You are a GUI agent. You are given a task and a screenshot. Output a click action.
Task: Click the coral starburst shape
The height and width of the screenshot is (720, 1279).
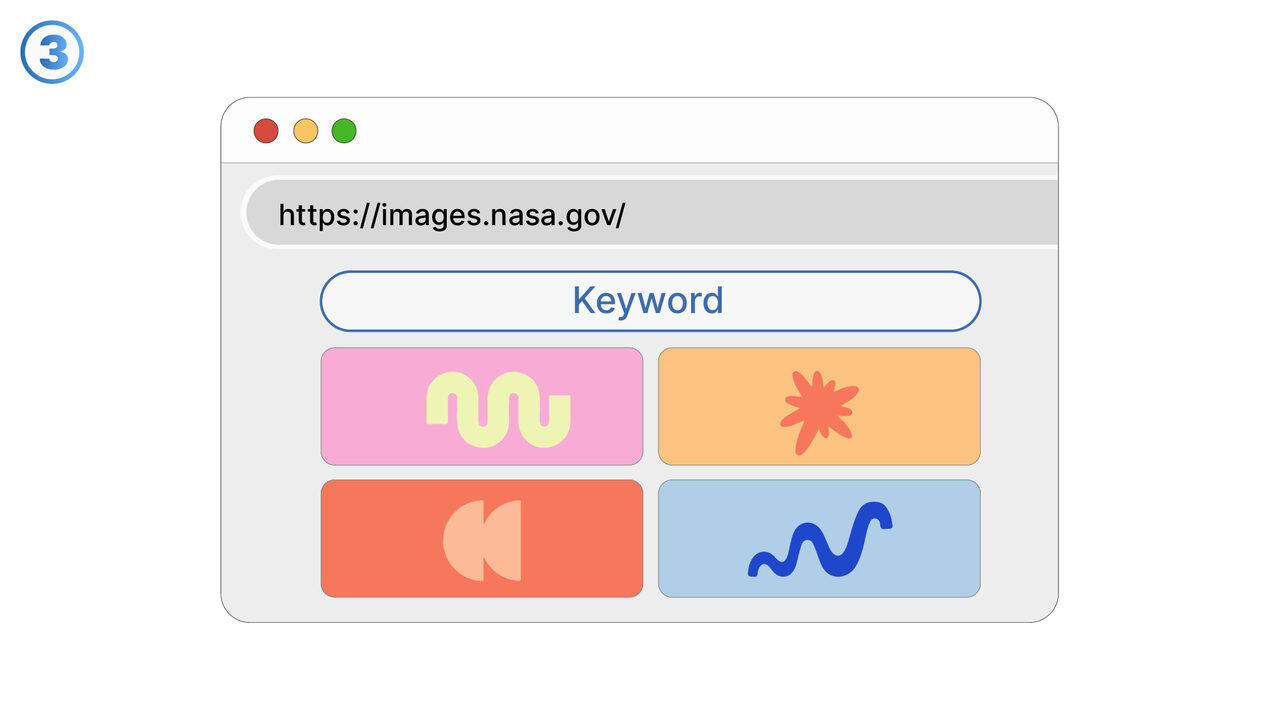coord(818,411)
